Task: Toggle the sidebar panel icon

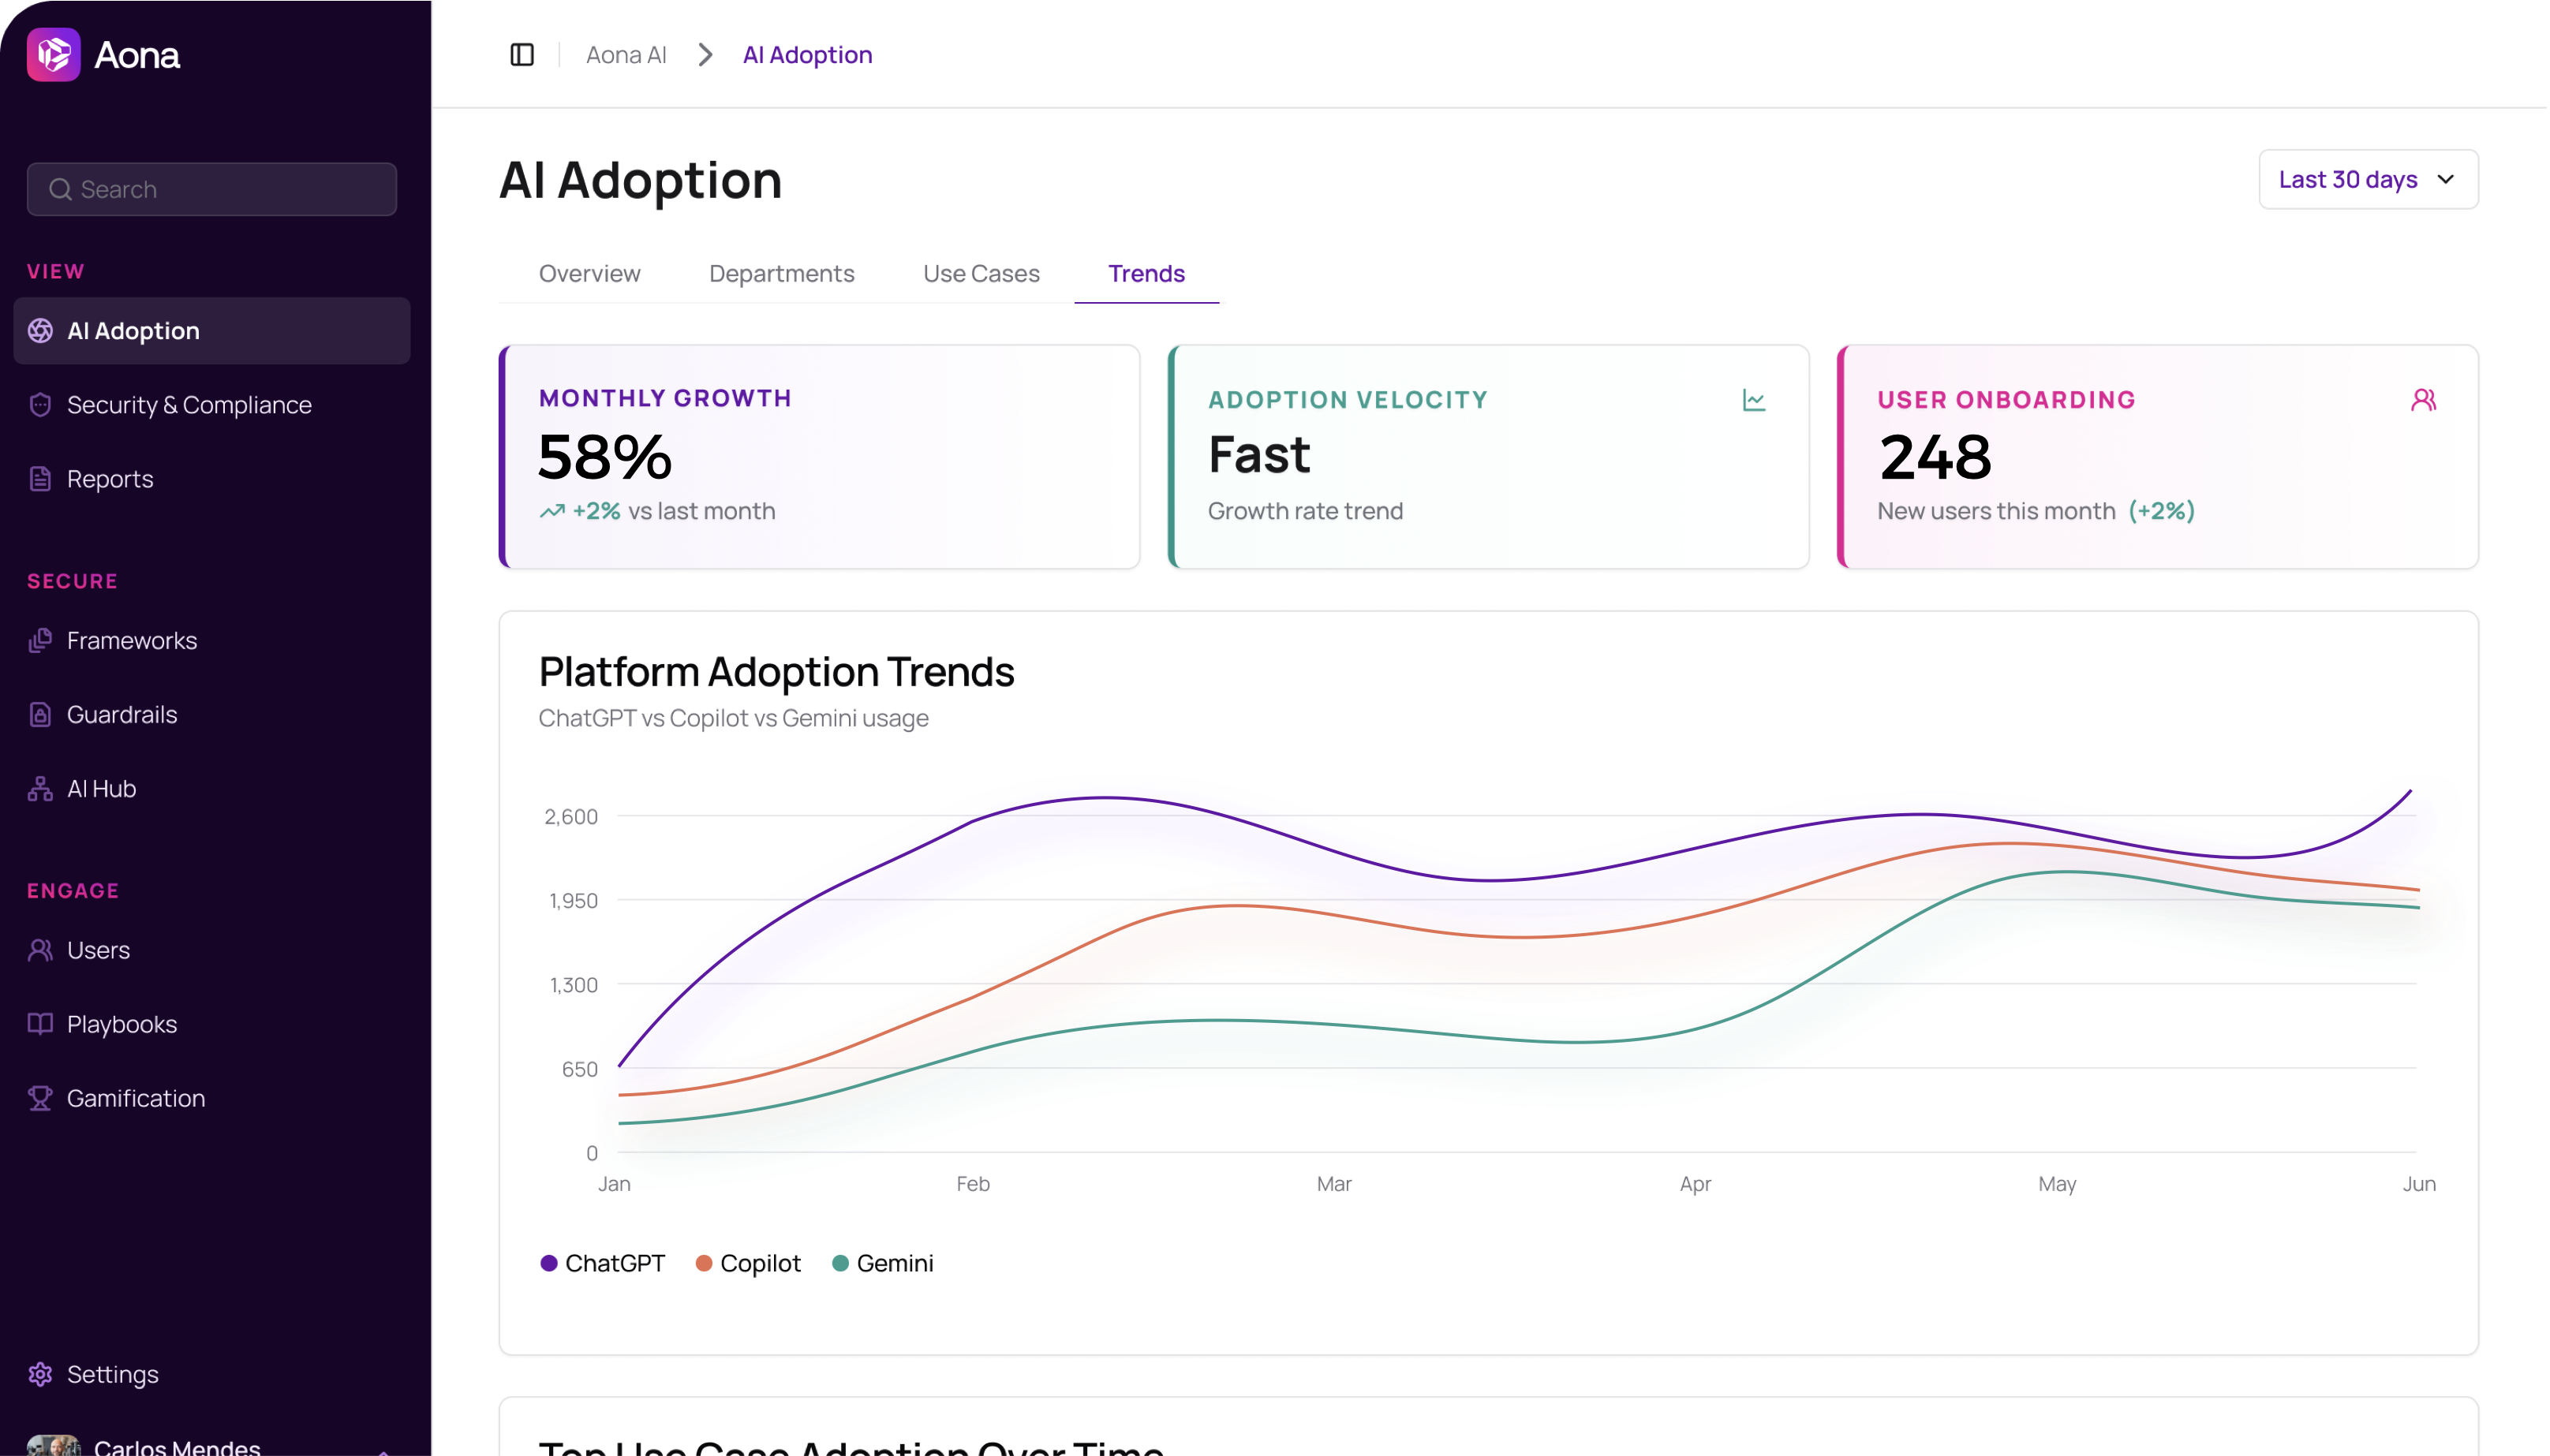Action: coord(522,55)
